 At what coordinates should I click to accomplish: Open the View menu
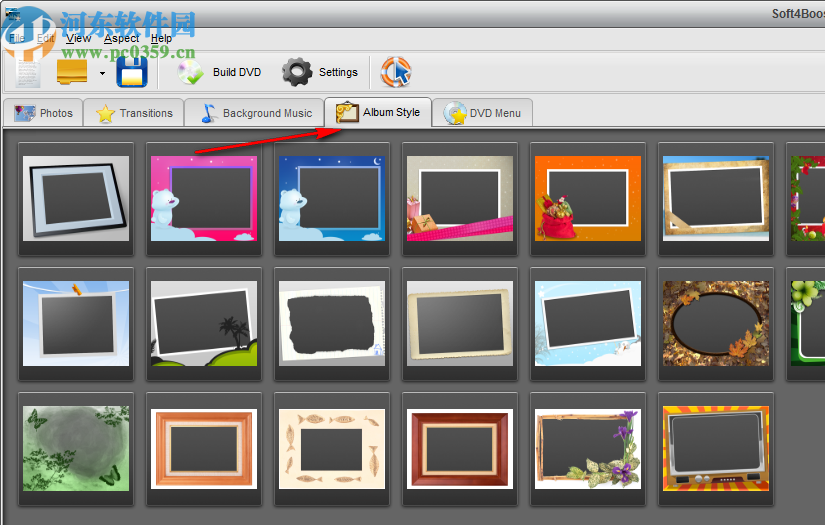pyautogui.click(x=78, y=38)
